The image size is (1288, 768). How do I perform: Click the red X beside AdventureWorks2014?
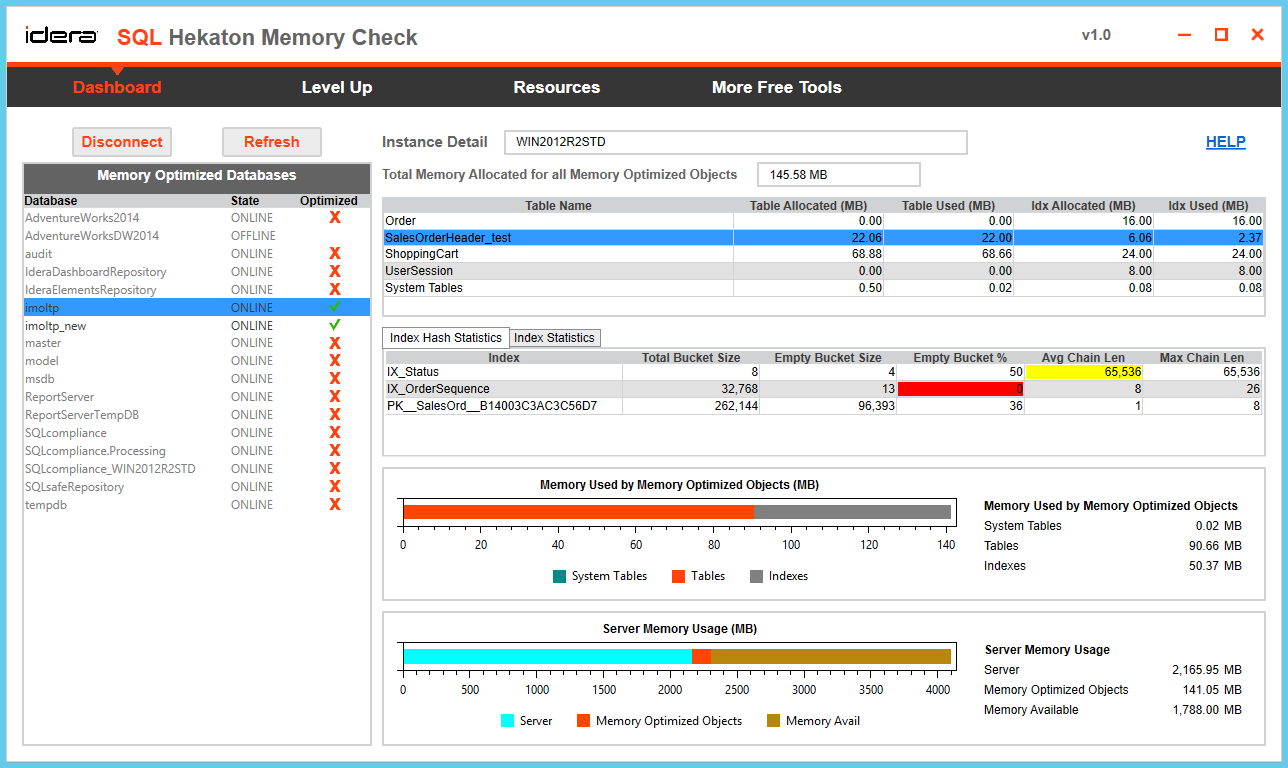coord(334,217)
